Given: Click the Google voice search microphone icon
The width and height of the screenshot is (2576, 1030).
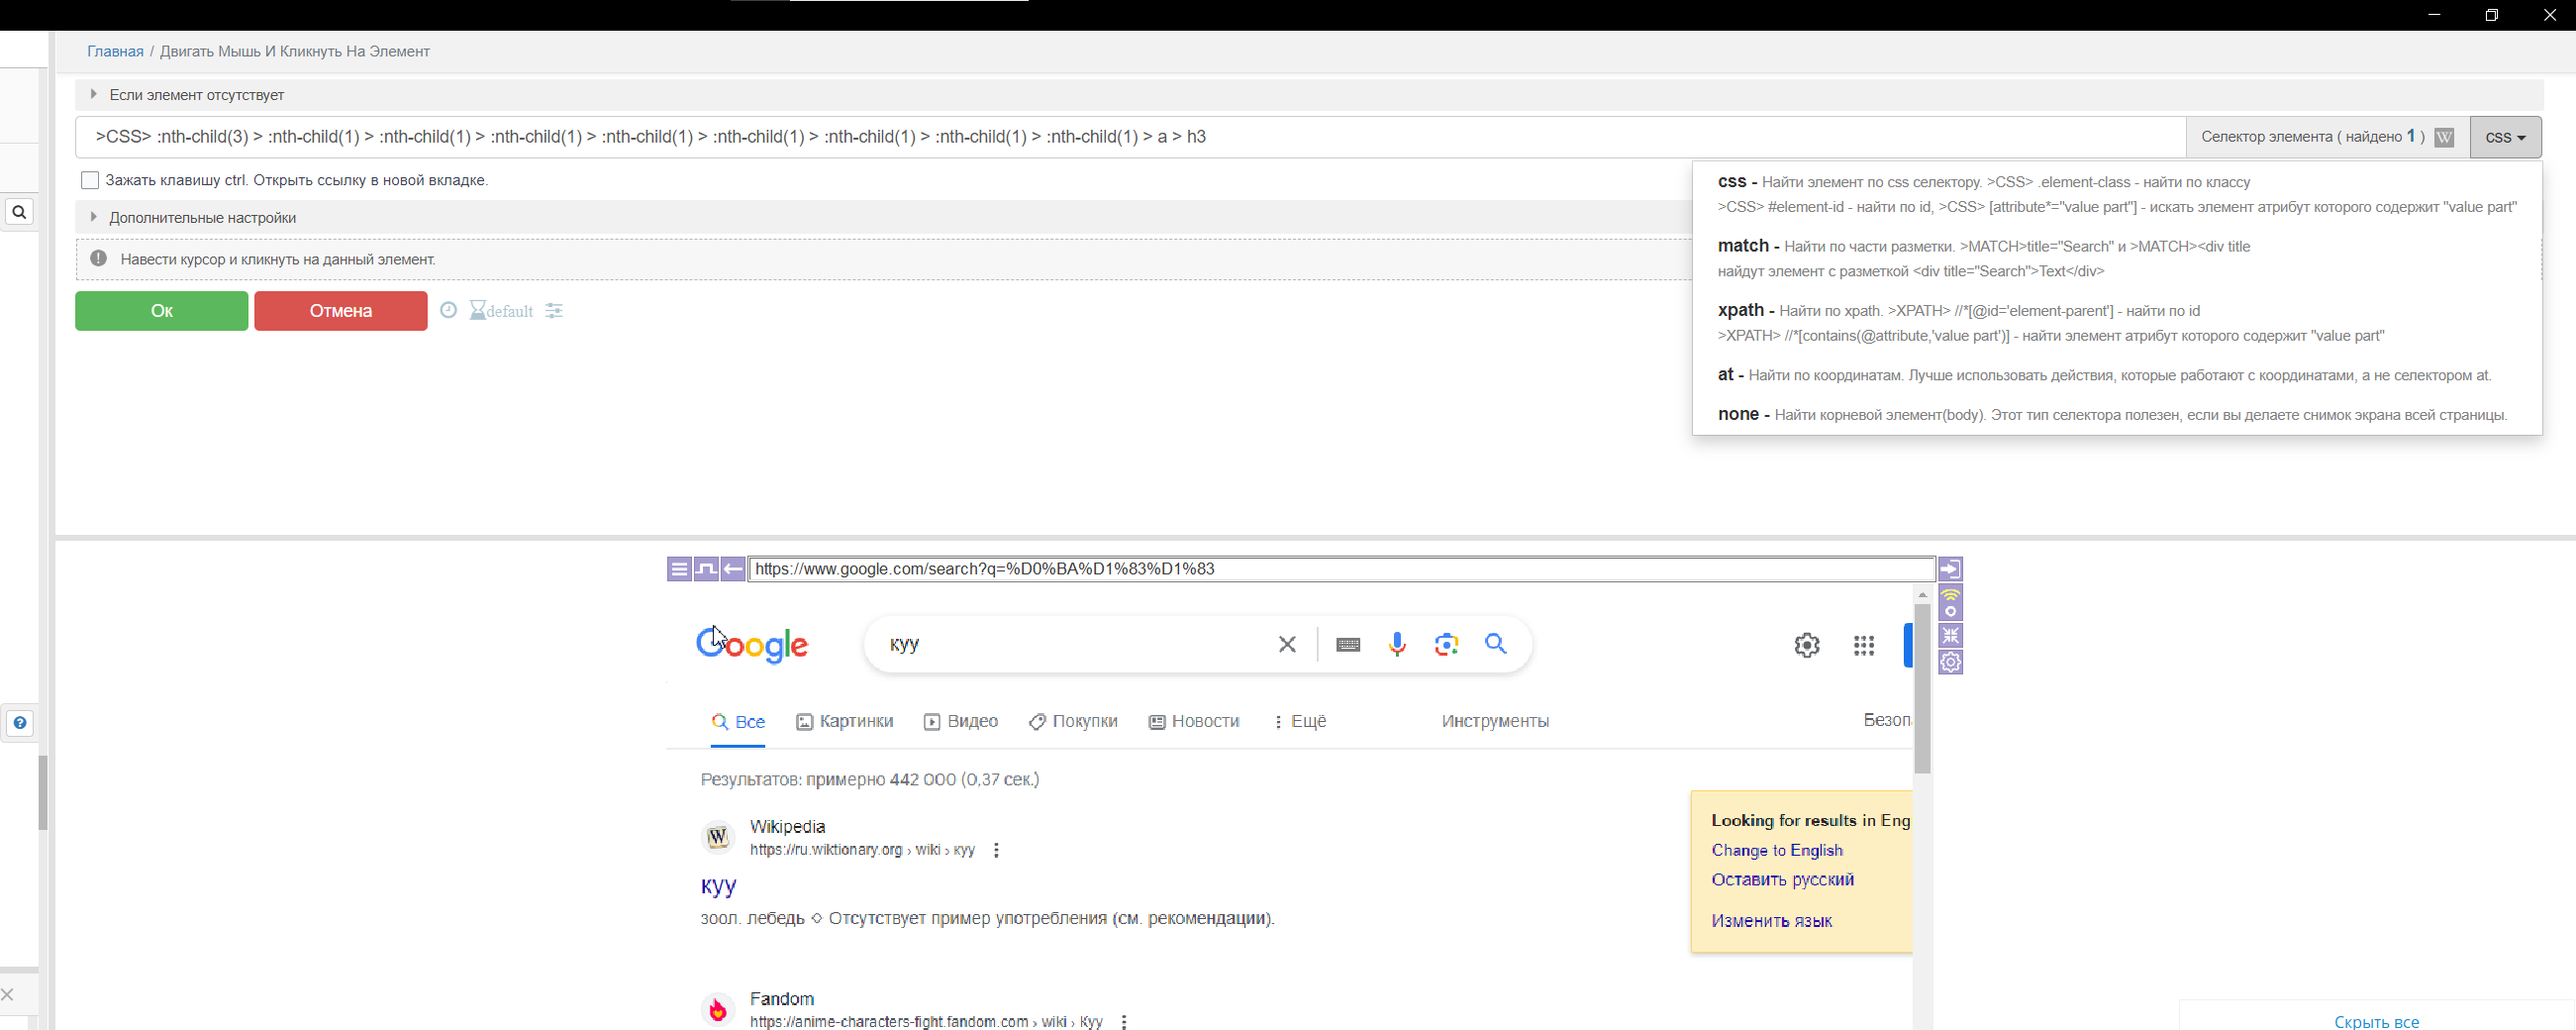Looking at the screenshot, I should pyautogui.click(x=1397, y=645).
